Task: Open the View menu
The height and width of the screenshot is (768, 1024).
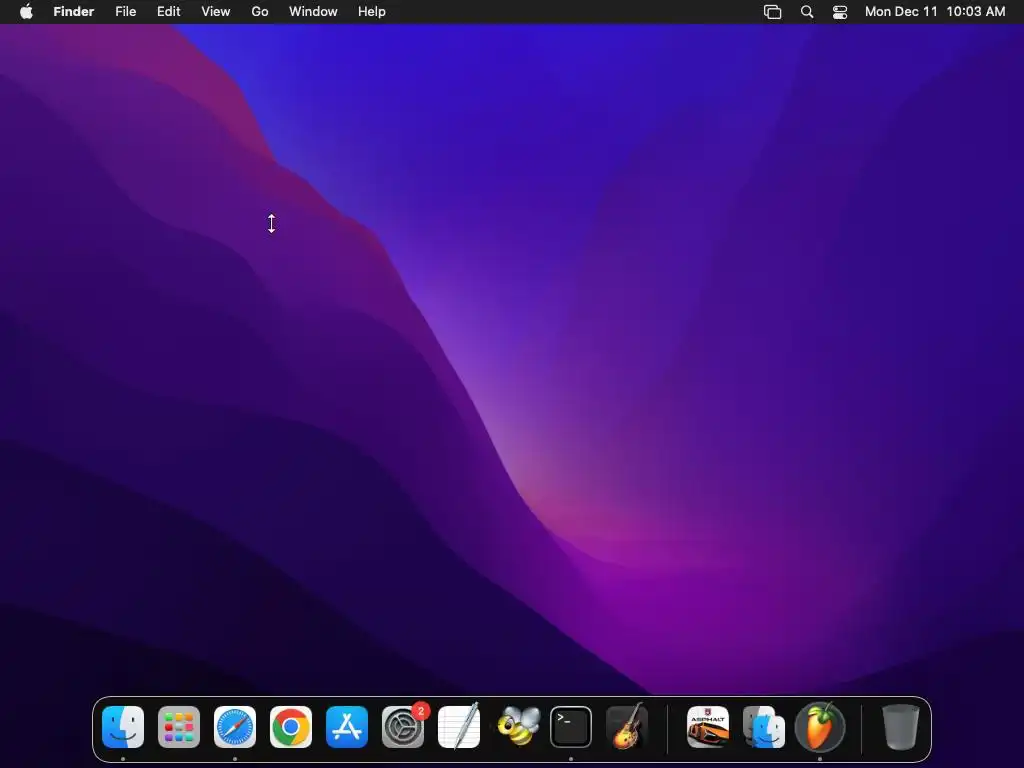Action: 216,12
